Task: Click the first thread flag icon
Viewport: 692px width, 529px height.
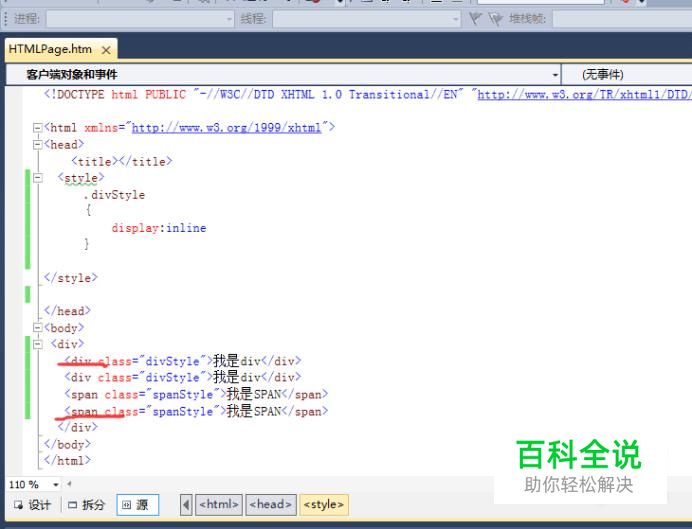Action: [x=475, y=19]
